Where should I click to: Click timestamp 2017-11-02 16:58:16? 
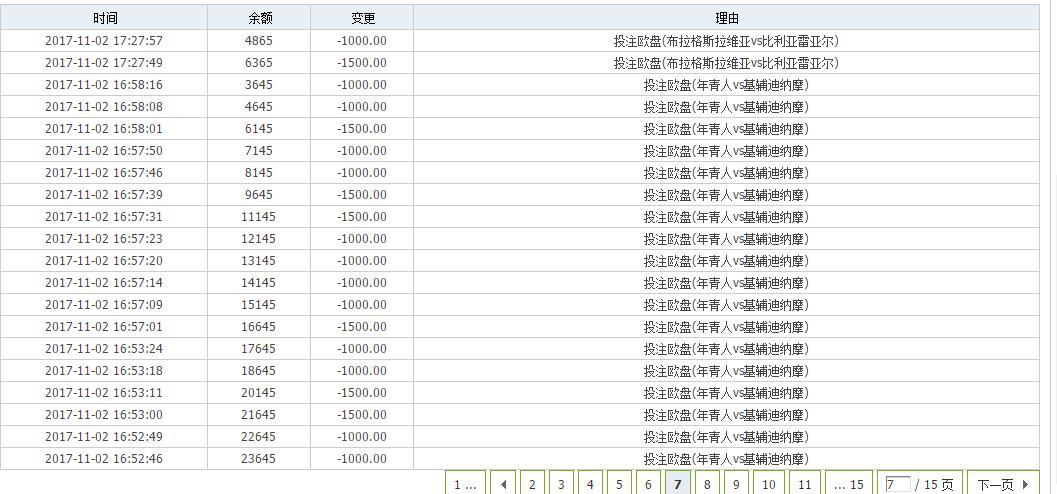[x=104, y=85]
